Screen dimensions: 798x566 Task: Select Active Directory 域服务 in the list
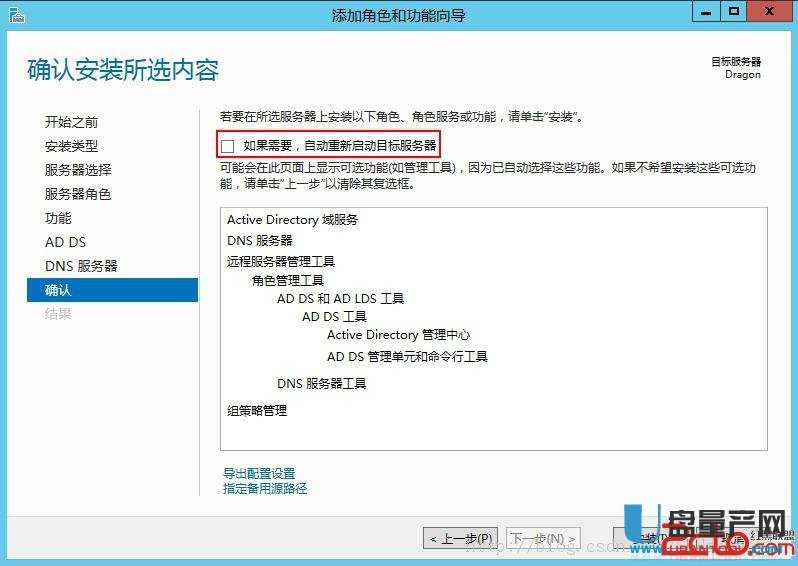(x=292, y=220)
